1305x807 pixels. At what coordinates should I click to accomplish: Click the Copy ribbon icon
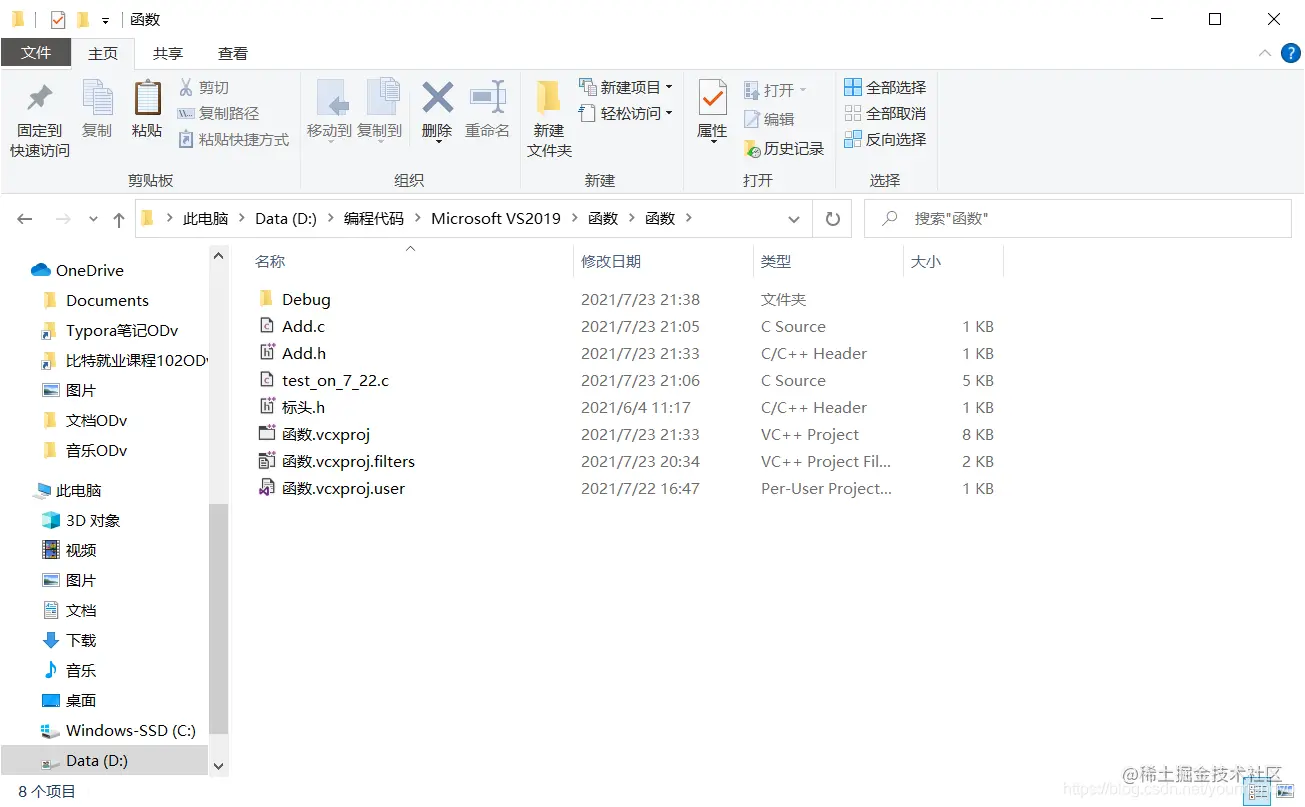point(97,99)
